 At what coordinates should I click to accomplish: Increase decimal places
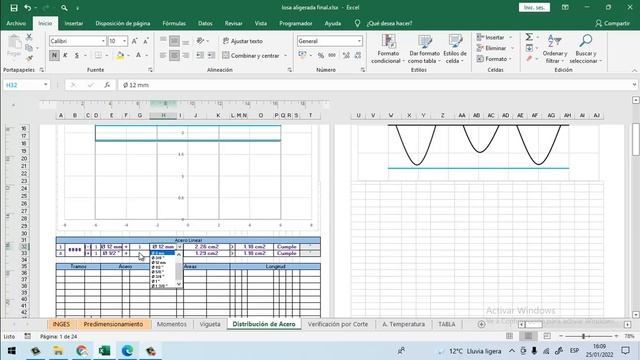(346, 55)
